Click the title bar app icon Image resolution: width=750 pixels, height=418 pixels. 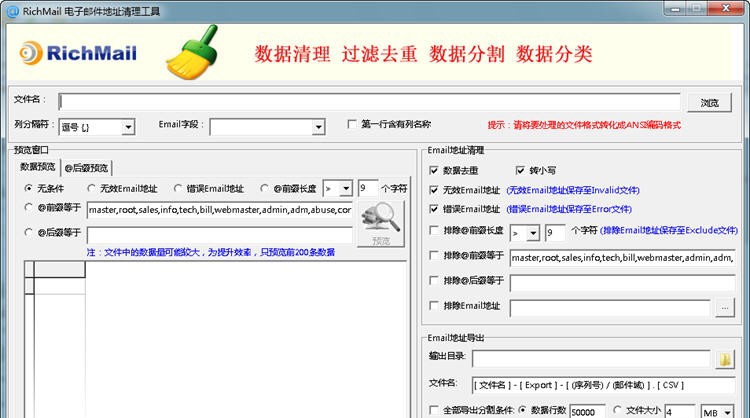pos(13,11)
